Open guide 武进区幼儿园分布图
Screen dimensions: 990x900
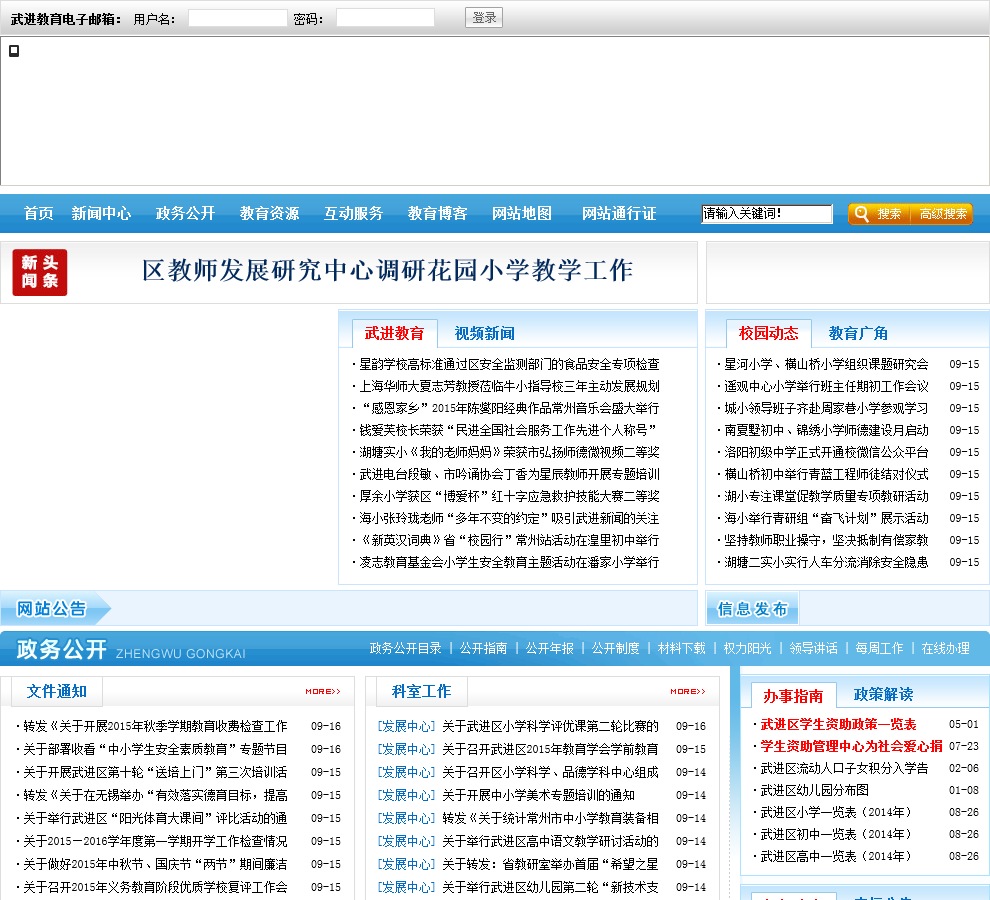[814, 791]
